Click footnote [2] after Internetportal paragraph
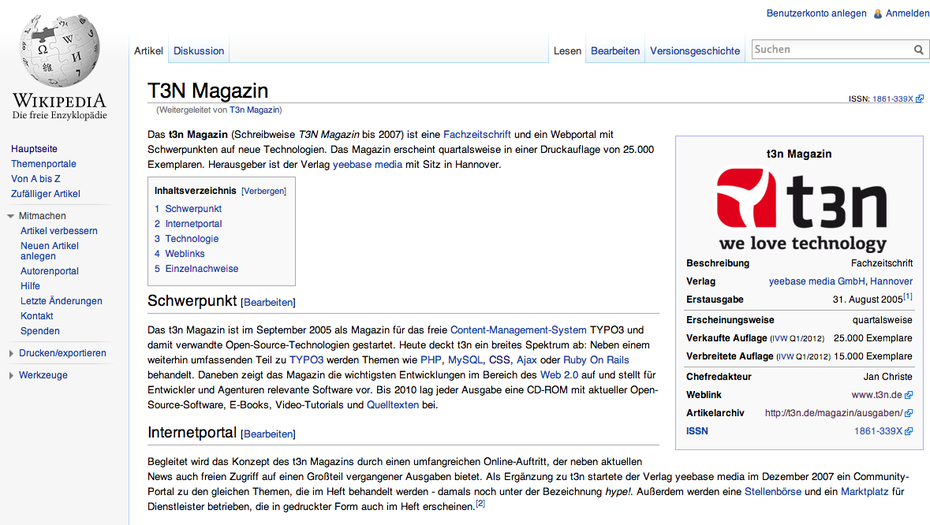Image resolution: width=930 pixels, height=525 pixels. [x=480, y=504]
